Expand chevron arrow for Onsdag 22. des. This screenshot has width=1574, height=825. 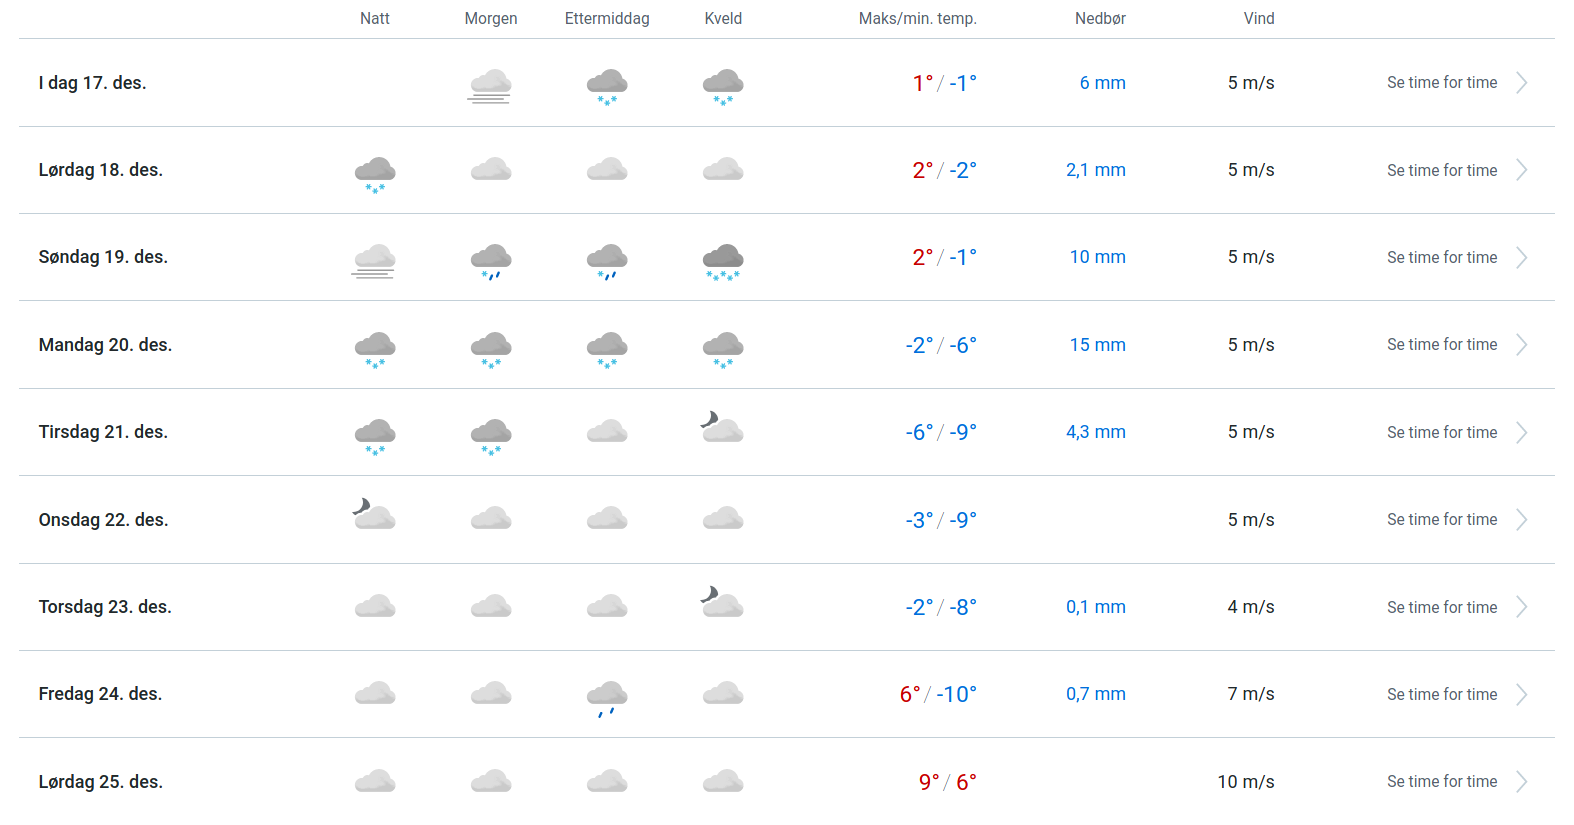point(1521,520)
